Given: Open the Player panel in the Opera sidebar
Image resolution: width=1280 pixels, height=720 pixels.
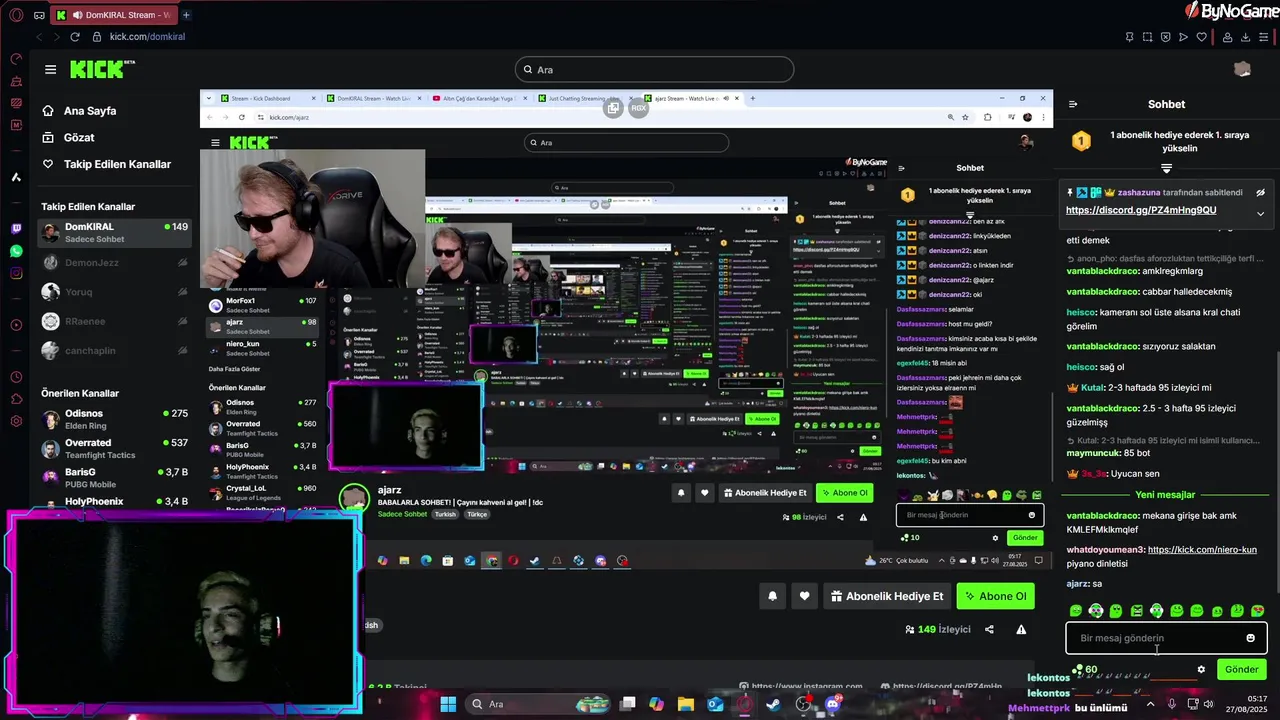Looking at the screenshot, I should (x=16, y=325).
